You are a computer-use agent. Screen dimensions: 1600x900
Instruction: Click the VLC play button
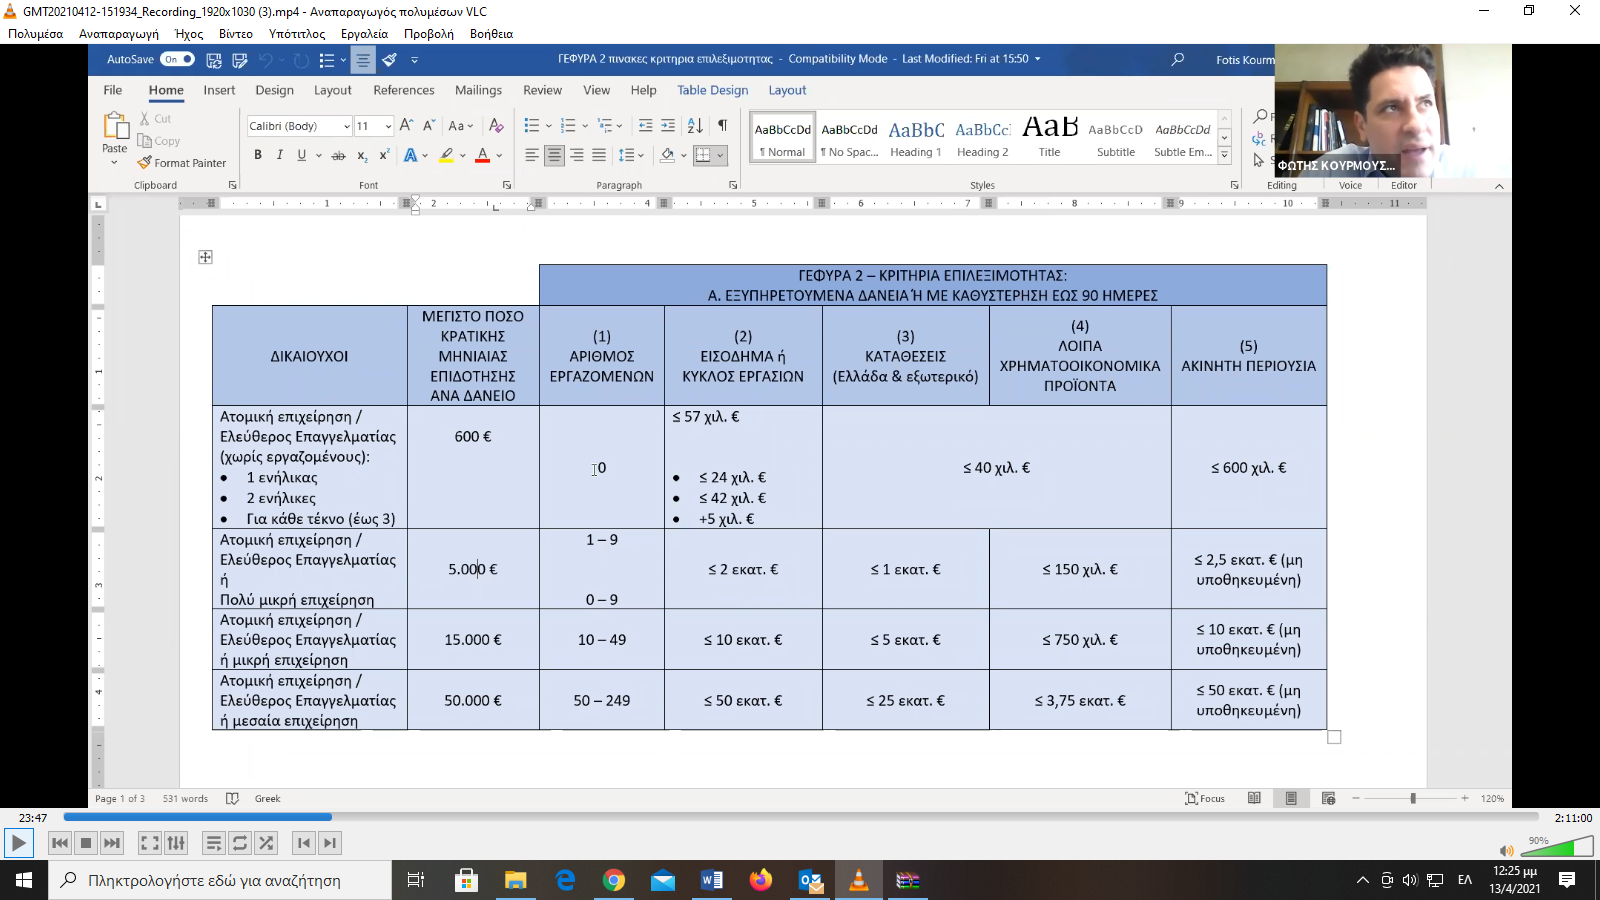click(18, 843)
